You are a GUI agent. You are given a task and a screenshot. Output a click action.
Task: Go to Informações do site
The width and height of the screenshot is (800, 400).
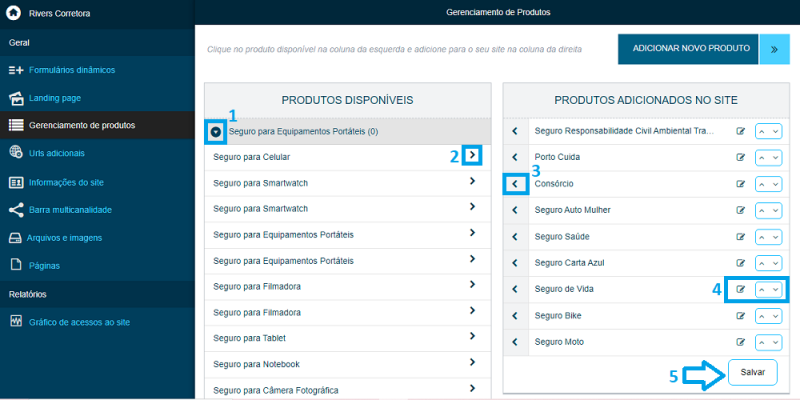66,182
